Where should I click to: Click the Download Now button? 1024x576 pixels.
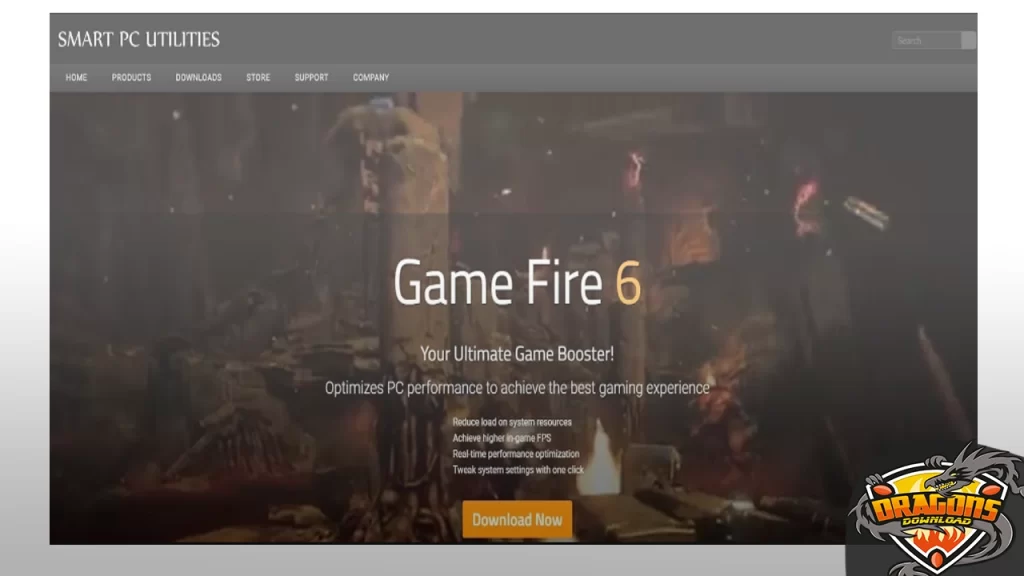(x=516, y=520)
